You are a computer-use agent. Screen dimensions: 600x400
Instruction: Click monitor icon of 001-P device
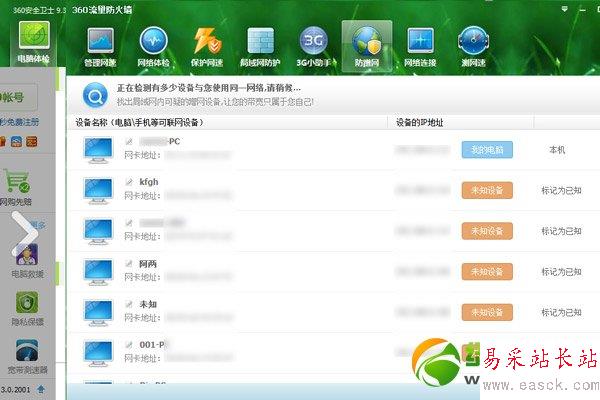coord(98,353)
